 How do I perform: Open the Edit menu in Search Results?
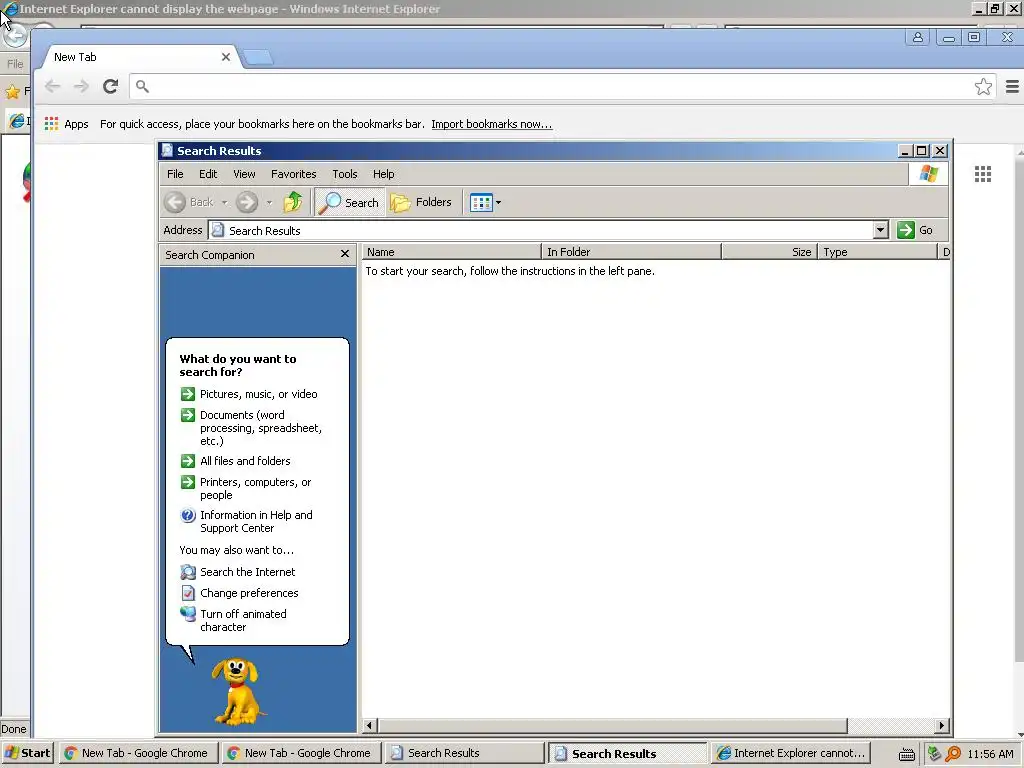208,174
